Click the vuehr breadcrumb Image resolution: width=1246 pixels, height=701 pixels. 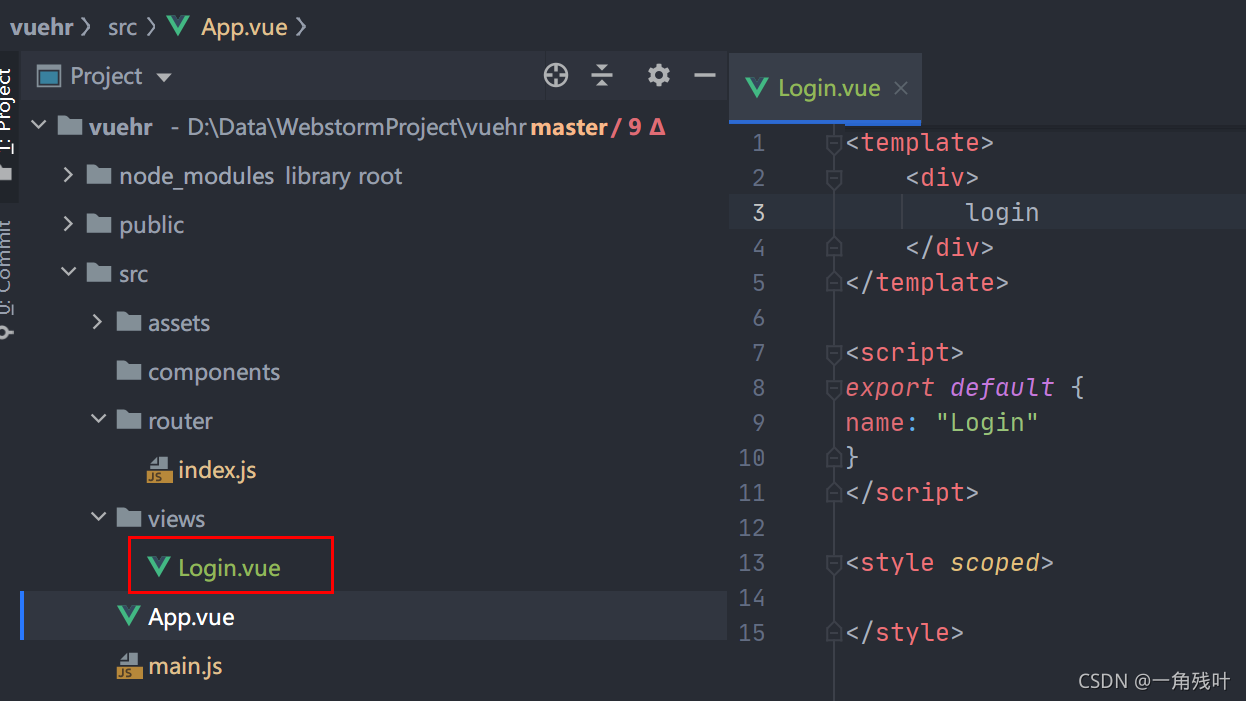click(x=42, y=27)
